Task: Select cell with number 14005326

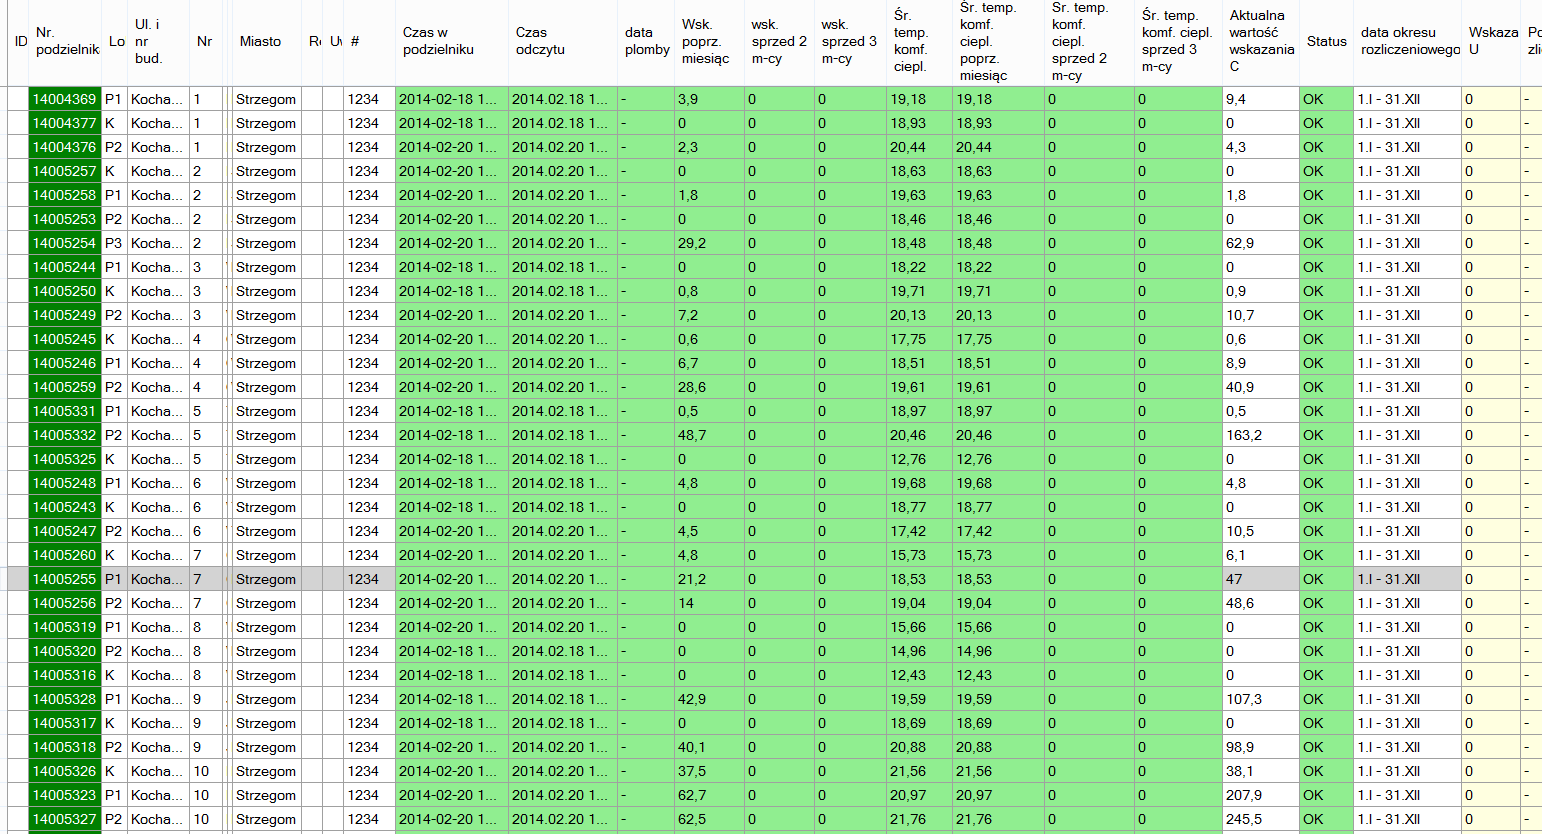Action: [65, 771]
